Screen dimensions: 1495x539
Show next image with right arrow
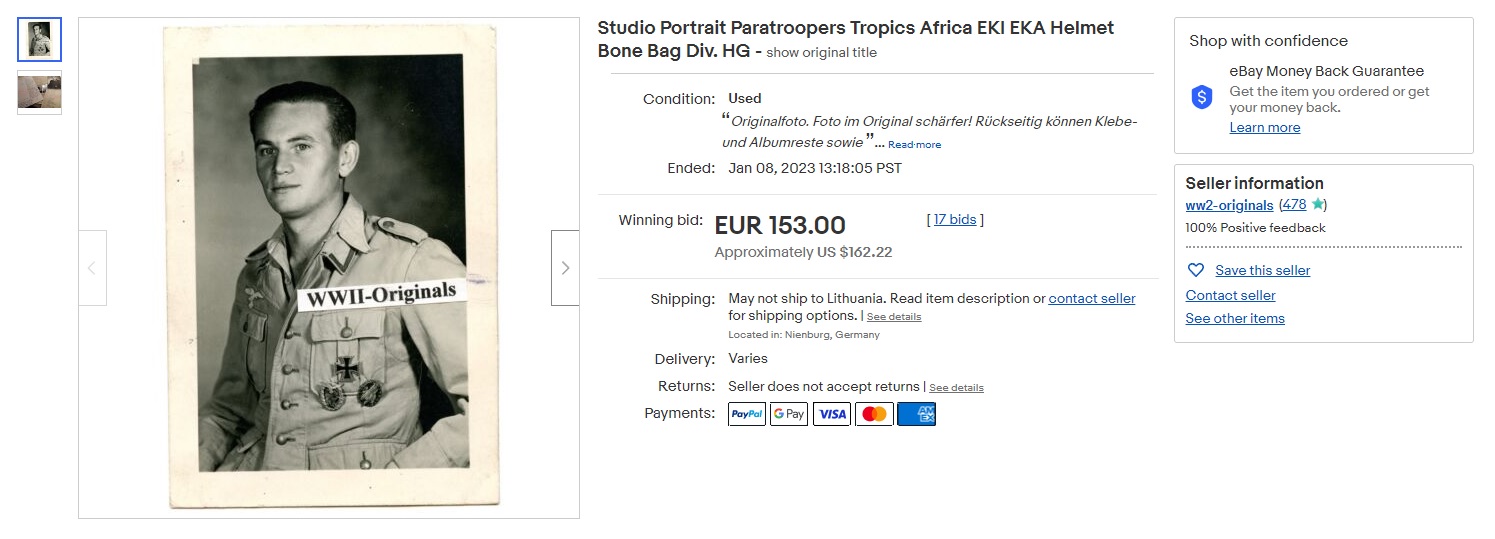565,268
